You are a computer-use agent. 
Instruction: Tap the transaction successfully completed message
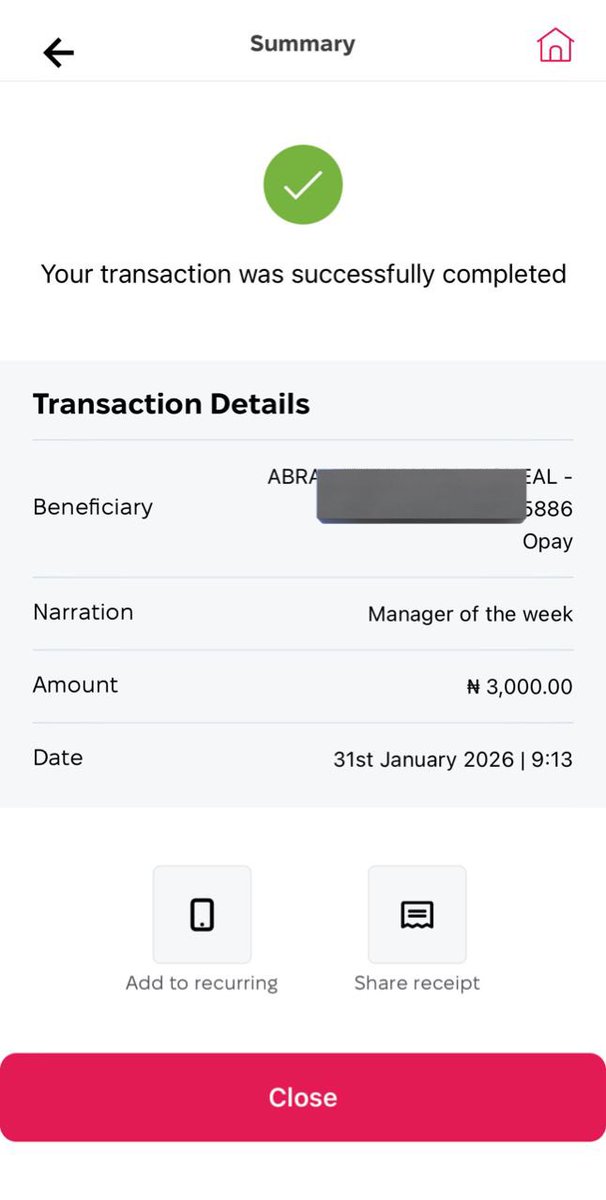[x=303, y=274]
